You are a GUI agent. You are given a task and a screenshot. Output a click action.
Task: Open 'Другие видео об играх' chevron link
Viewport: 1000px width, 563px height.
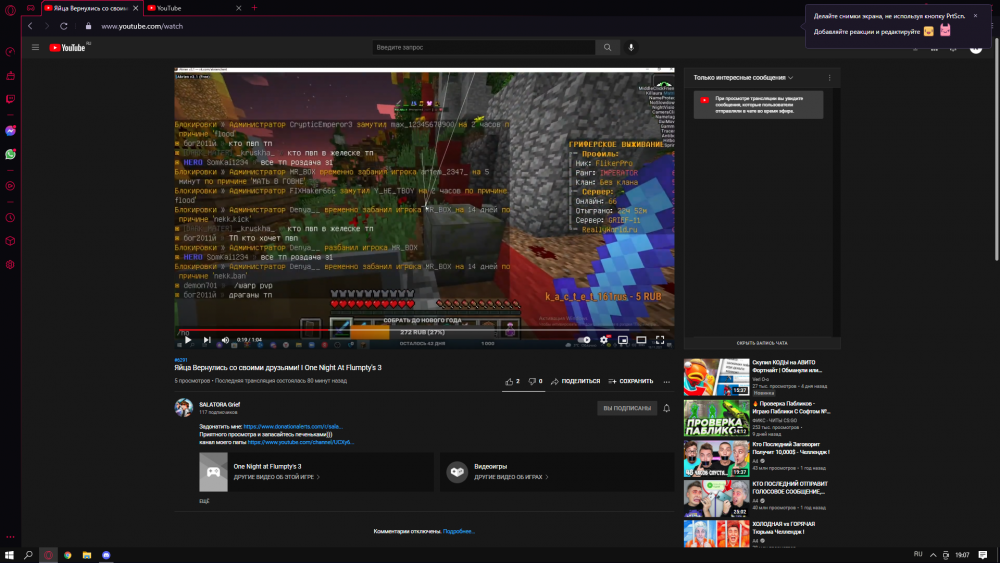(x=511, y=477)
